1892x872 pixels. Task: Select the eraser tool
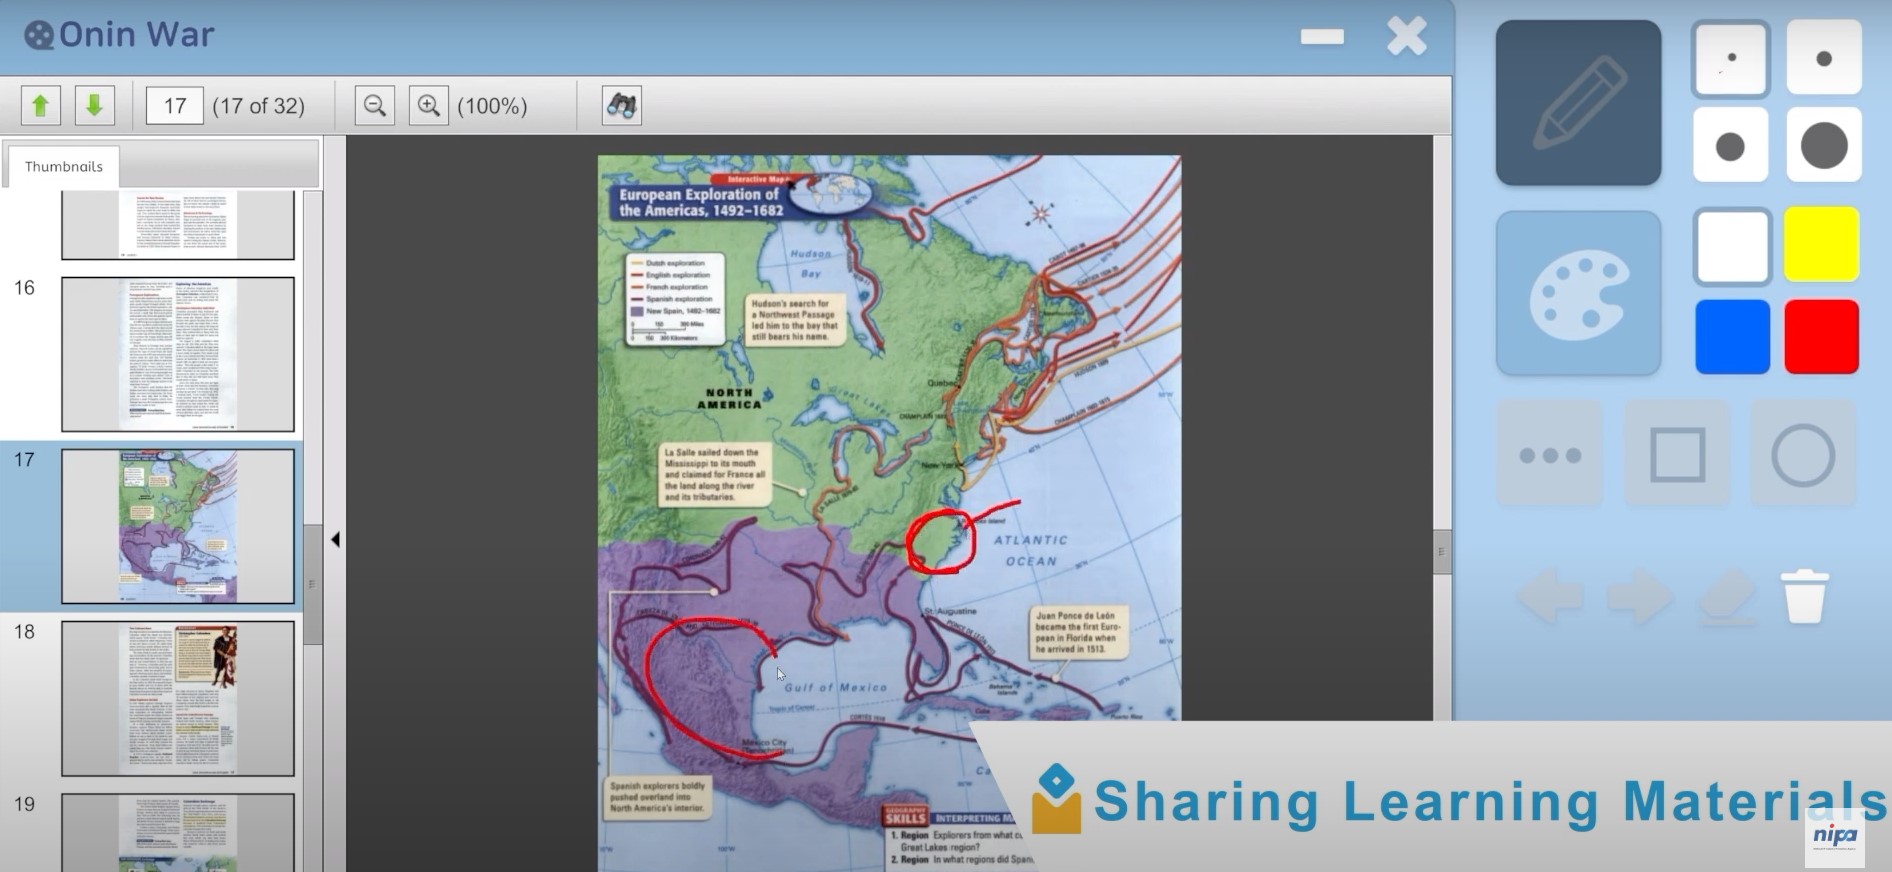[1728, 598]
